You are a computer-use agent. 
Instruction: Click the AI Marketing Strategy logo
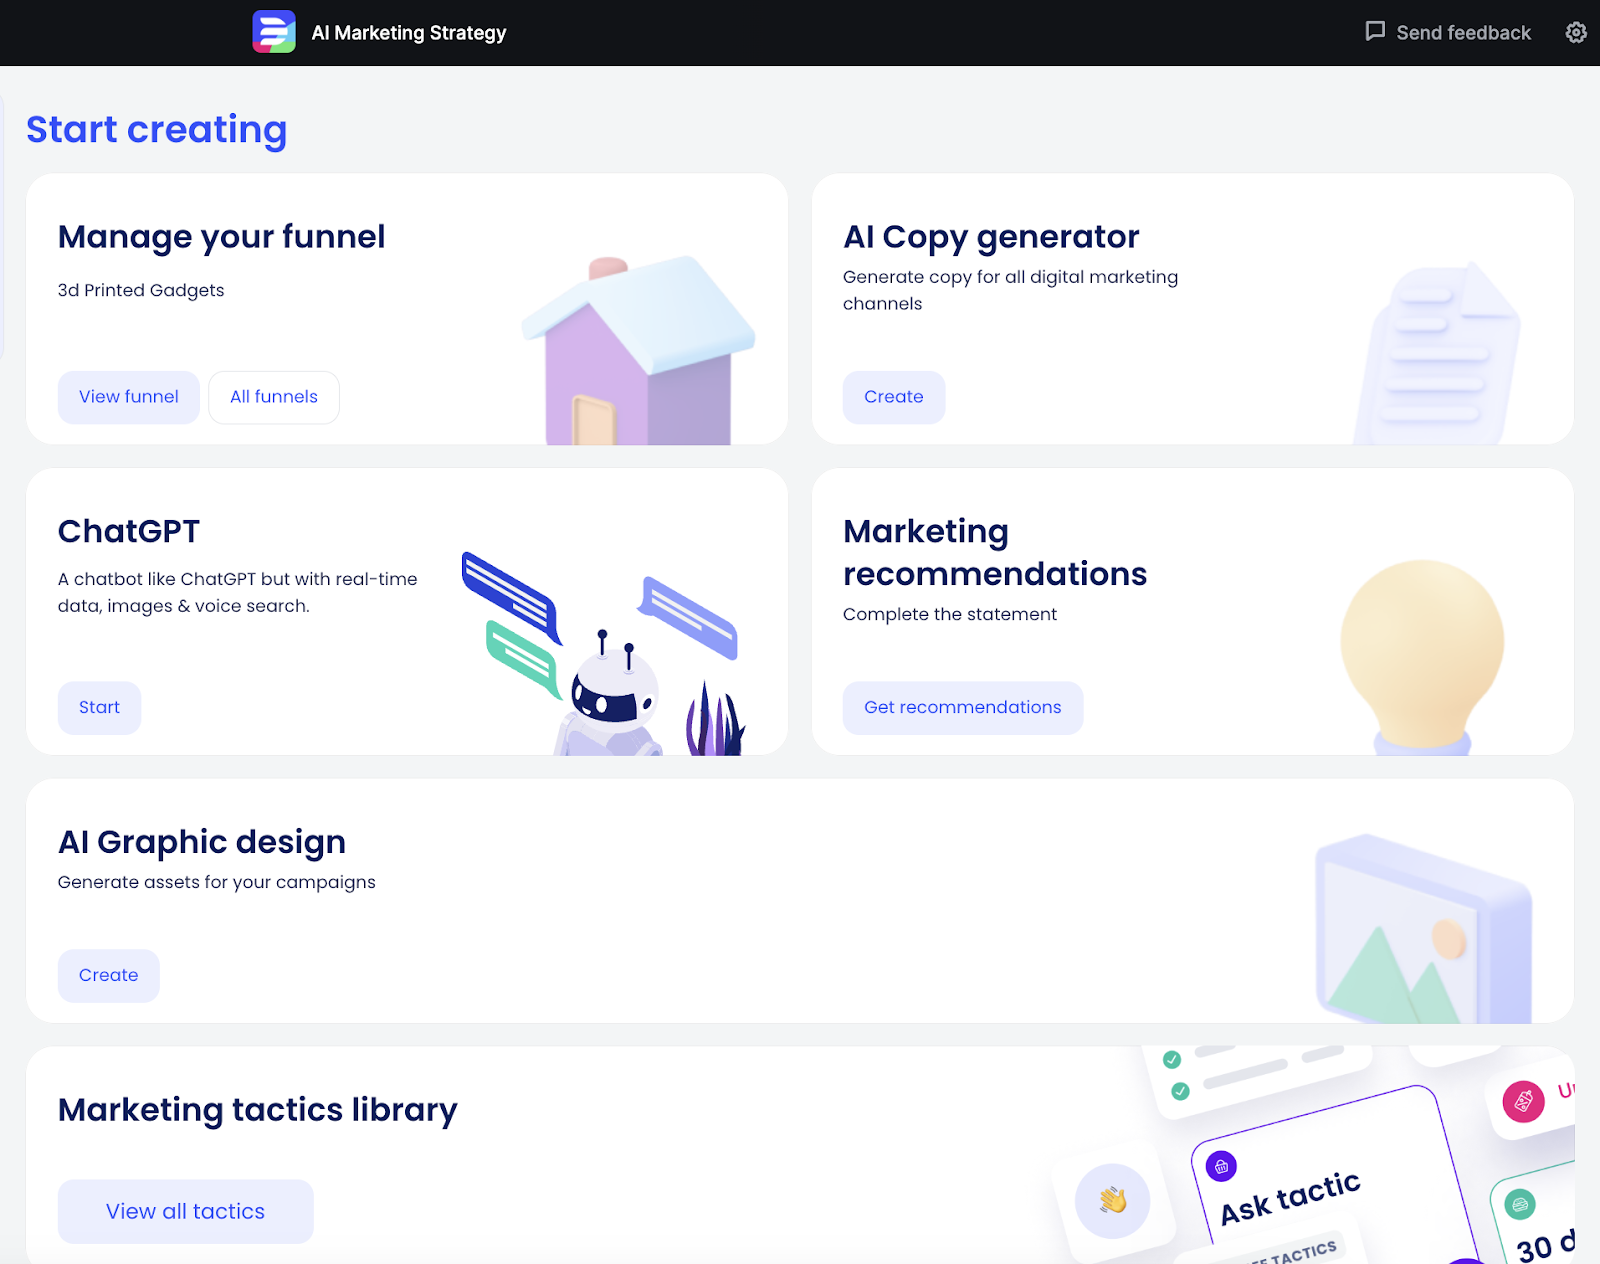click(x=274, y=32)
